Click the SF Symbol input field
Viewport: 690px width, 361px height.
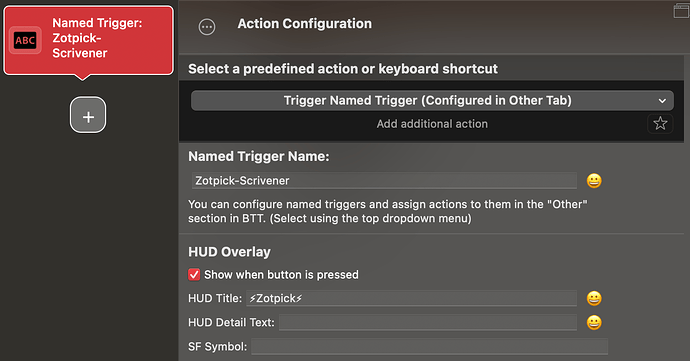(429, 346)
